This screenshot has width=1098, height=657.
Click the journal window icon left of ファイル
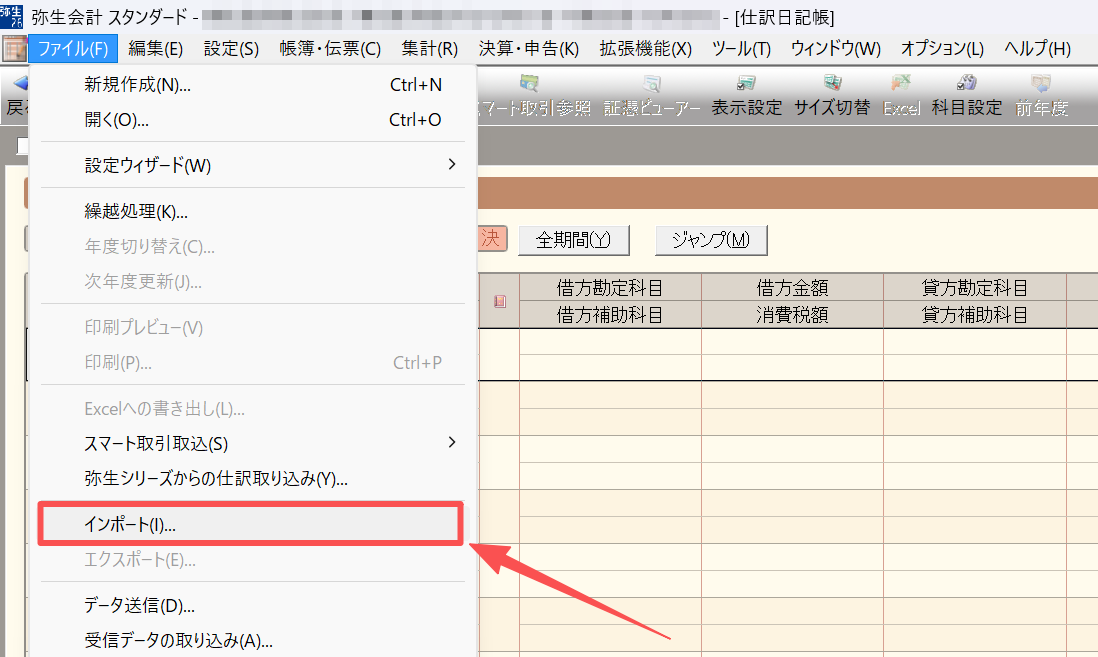[14, 49]
